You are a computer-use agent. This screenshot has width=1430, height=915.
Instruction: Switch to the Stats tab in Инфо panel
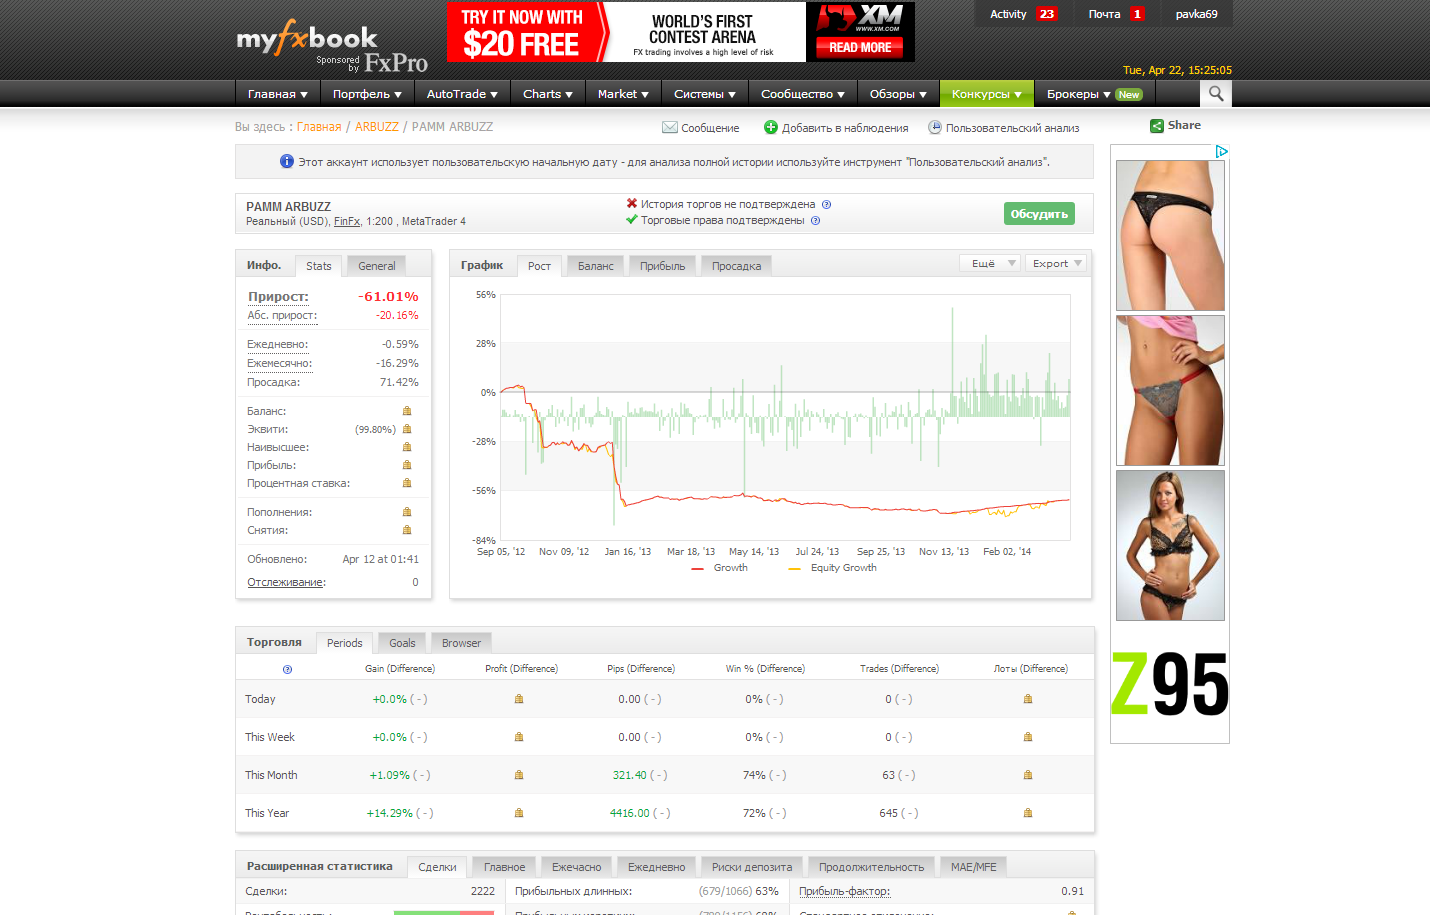[x=319, y=266]
